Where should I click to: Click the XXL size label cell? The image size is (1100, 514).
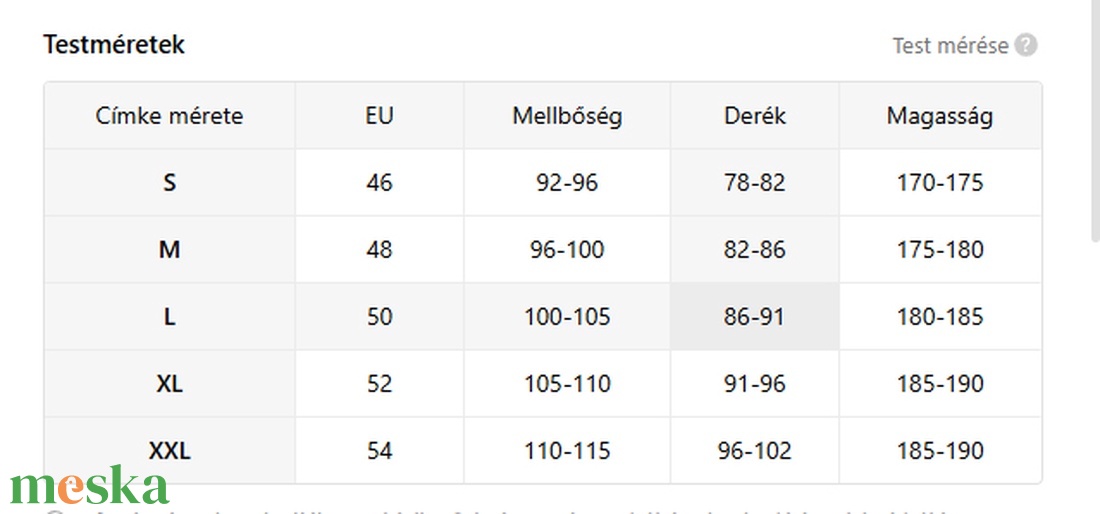point(169,451)
